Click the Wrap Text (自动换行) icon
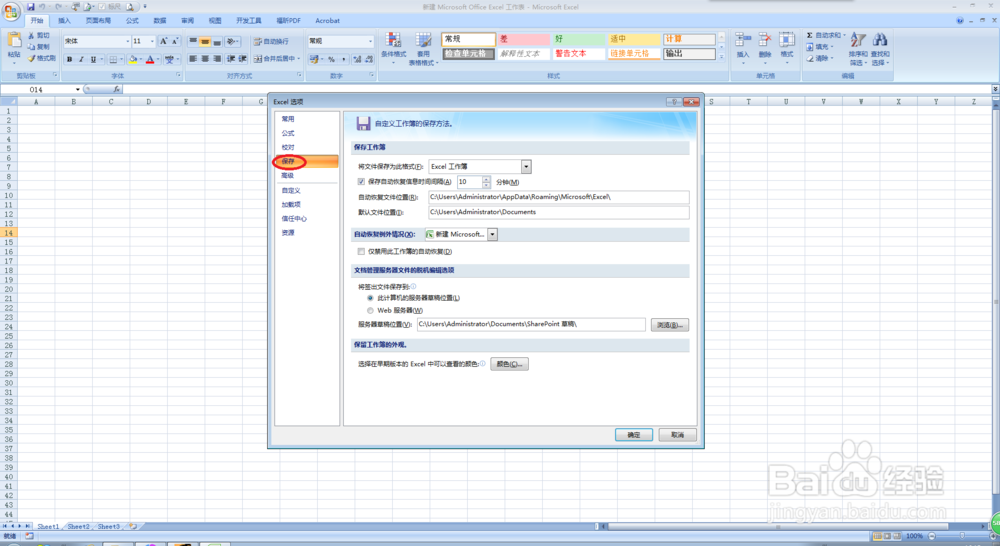1000x546 pixels. [x=258, y=41]
